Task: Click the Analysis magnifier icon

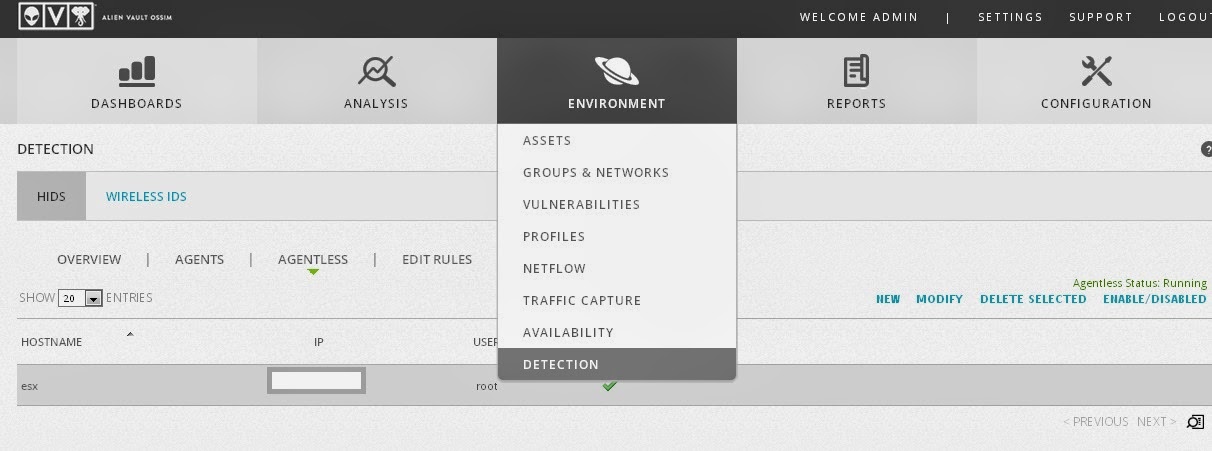Action: (376, 71)
